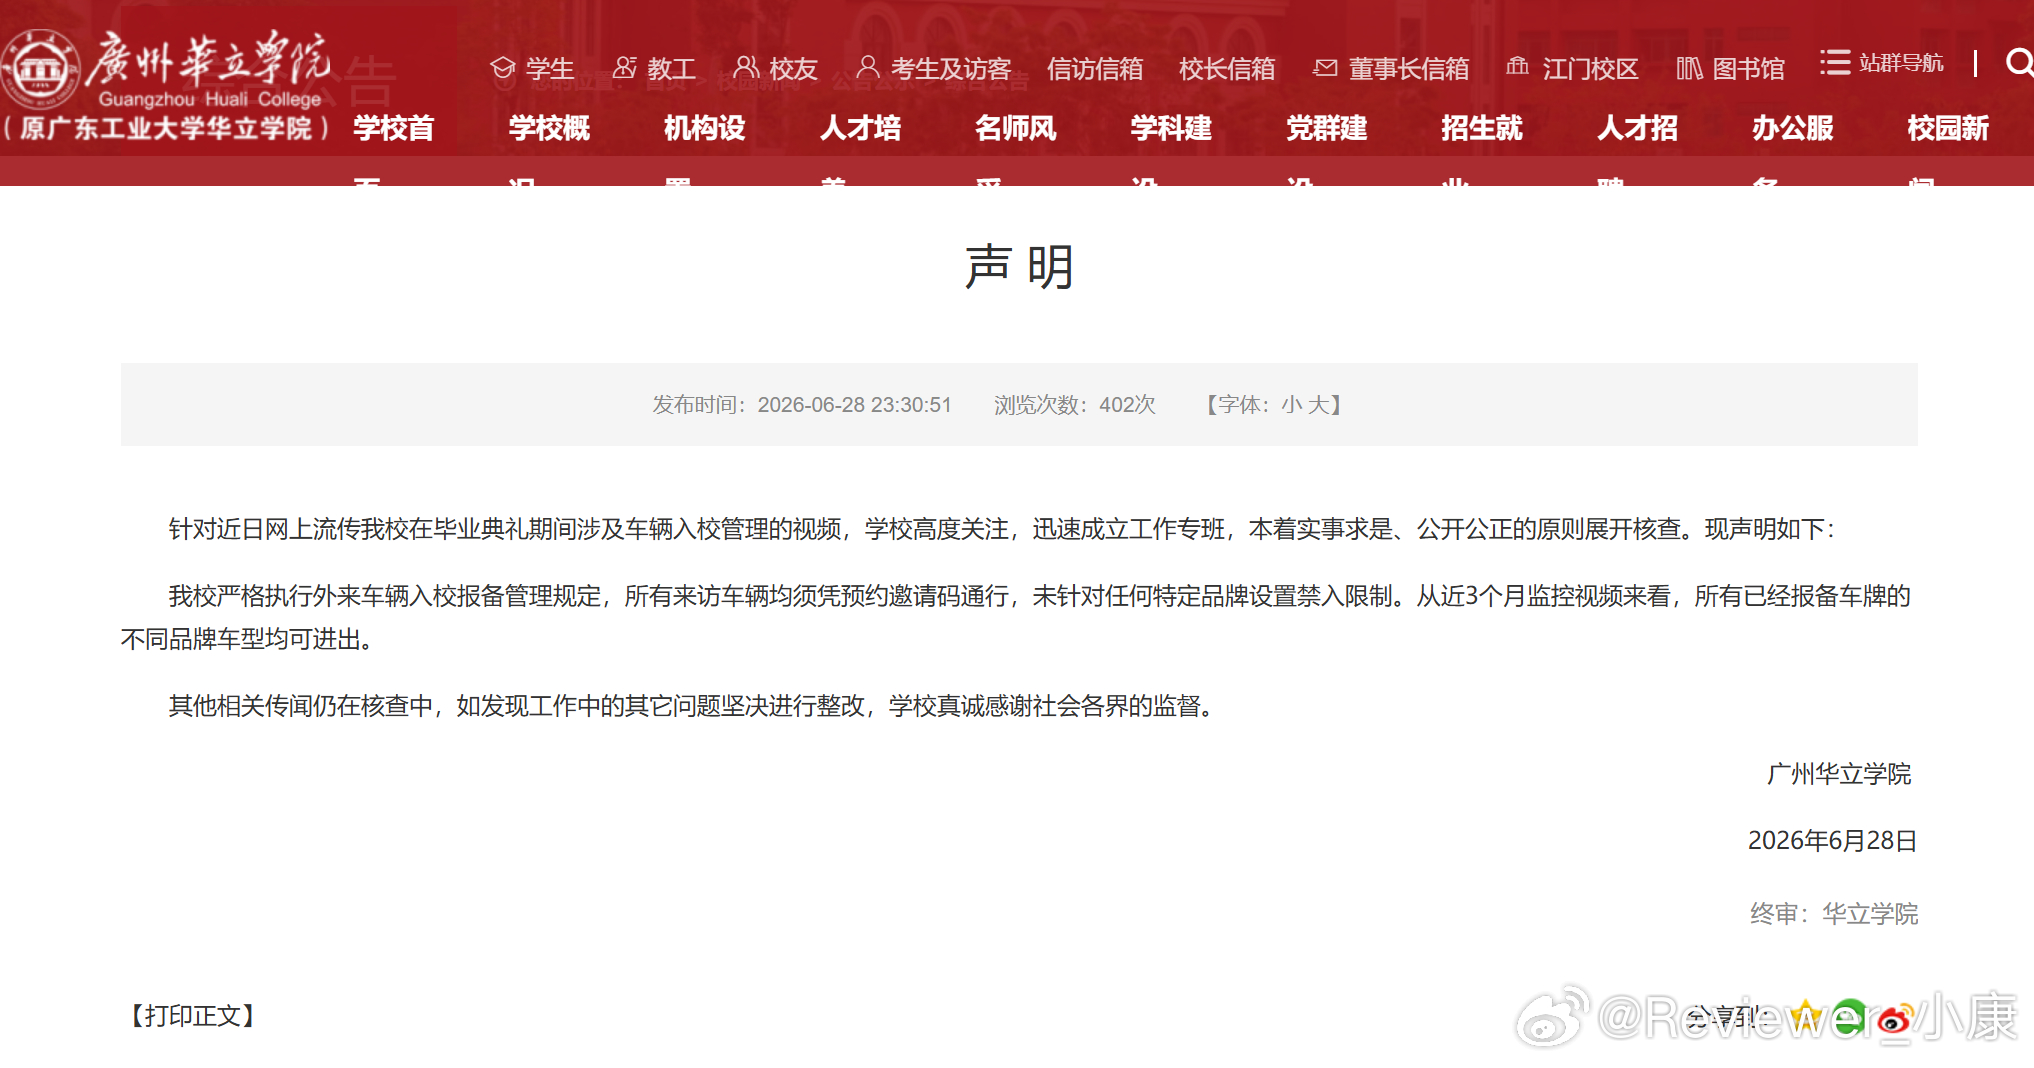Click the envelope icon beside 董事长信箱
This screenshot has height=1068, width=2034.
click(1326, 68)
